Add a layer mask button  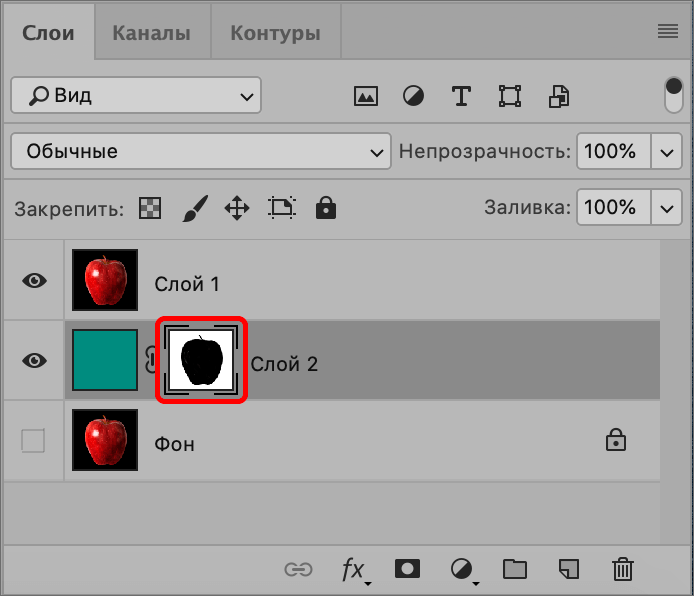tap(407, 569)
